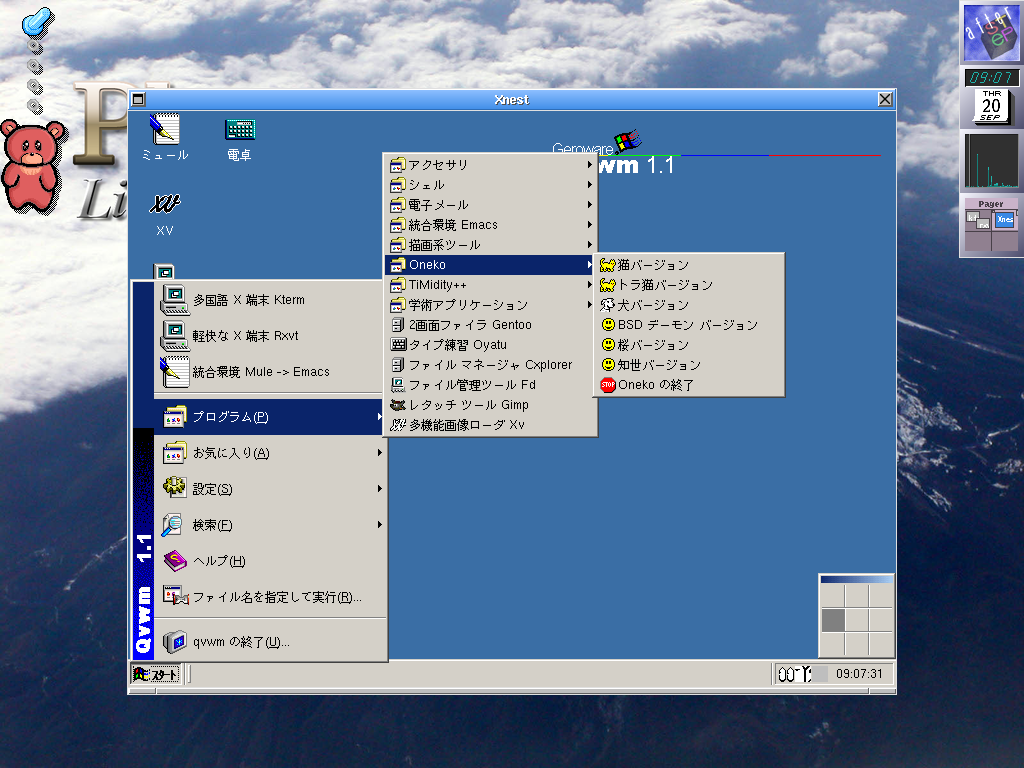Start 桜バージョン of Oneko

click(x=689, y=345)
